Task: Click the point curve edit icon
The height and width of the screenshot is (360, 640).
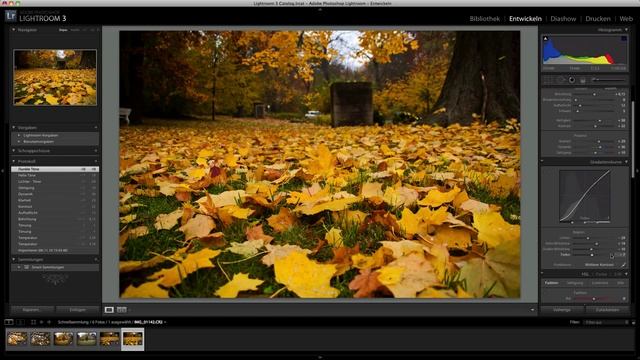Action: [624, 264]
